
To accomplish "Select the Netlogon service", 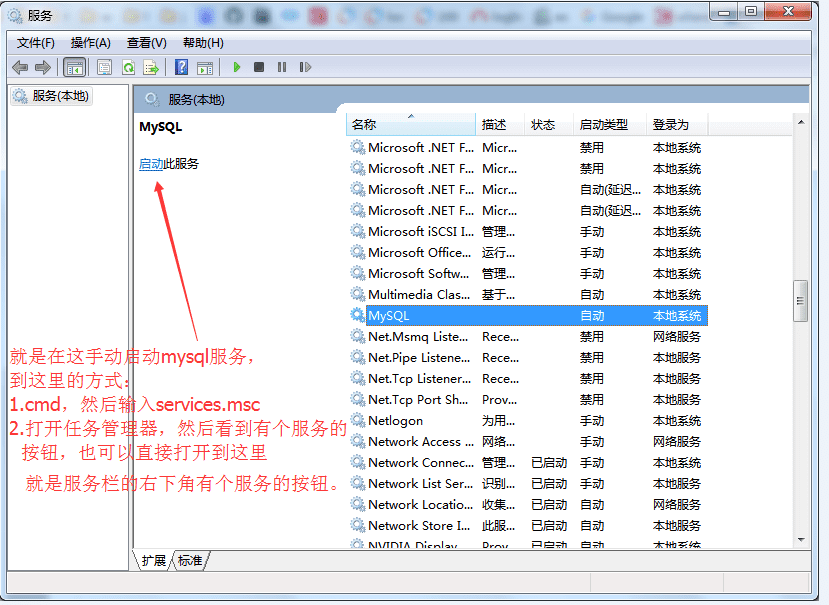I will 528,420.
